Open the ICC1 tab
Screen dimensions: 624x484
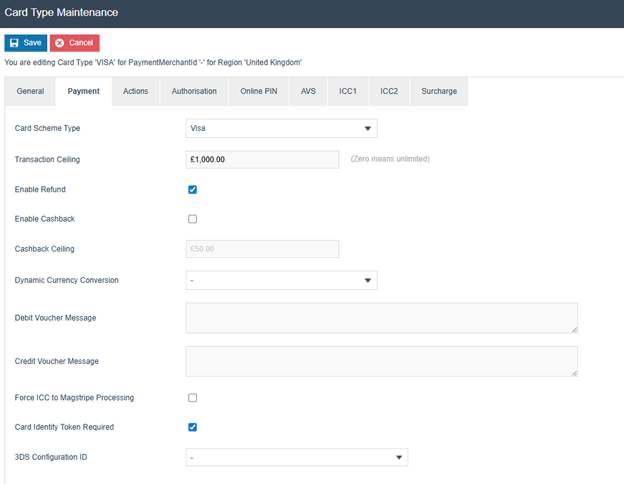pyautogui.click(x=348, y=91)
